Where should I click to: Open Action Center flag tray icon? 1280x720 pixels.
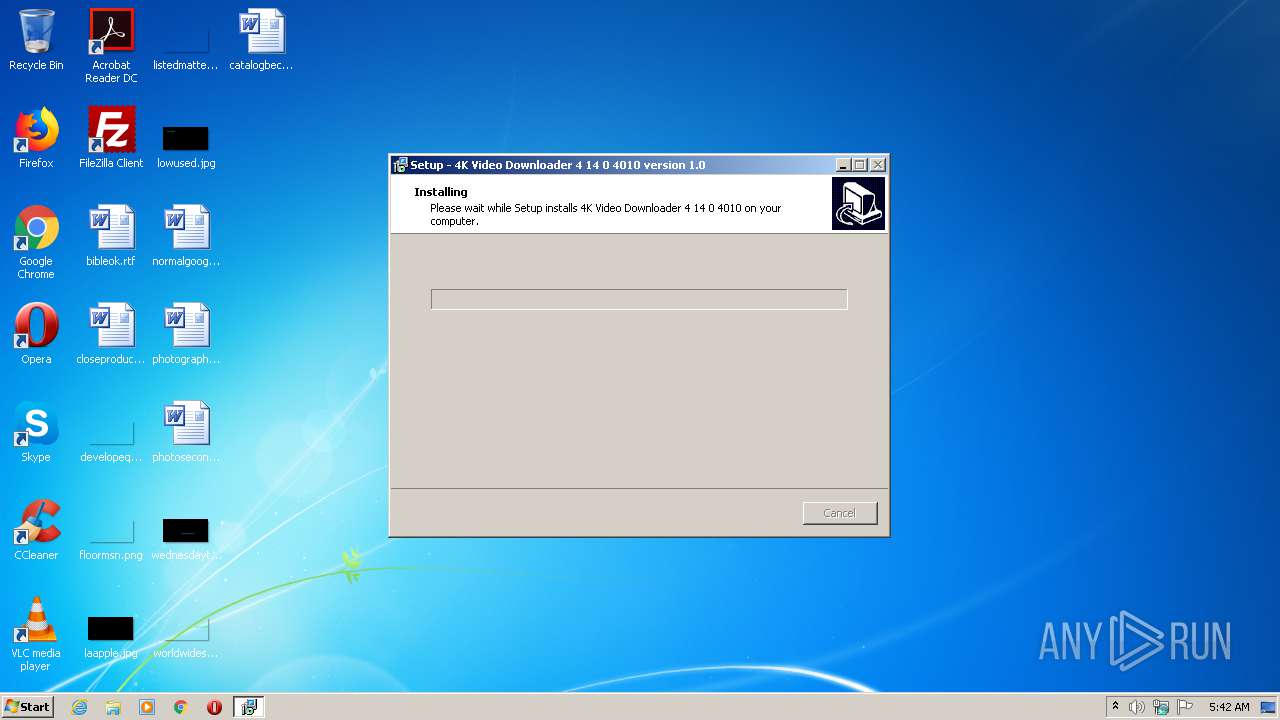pyautogui.click(x=1185, y=707)
